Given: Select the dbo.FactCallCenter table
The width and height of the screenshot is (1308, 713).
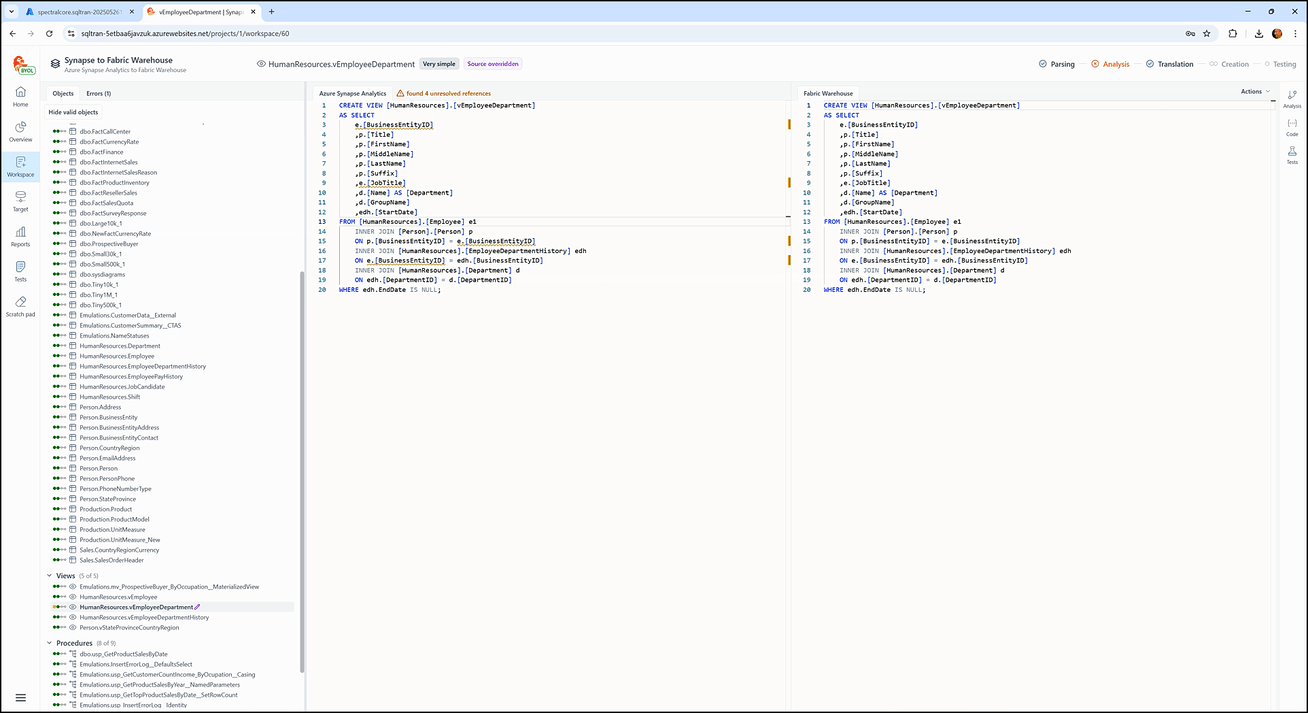Looking at the screenshot, I should pos(105,131).
